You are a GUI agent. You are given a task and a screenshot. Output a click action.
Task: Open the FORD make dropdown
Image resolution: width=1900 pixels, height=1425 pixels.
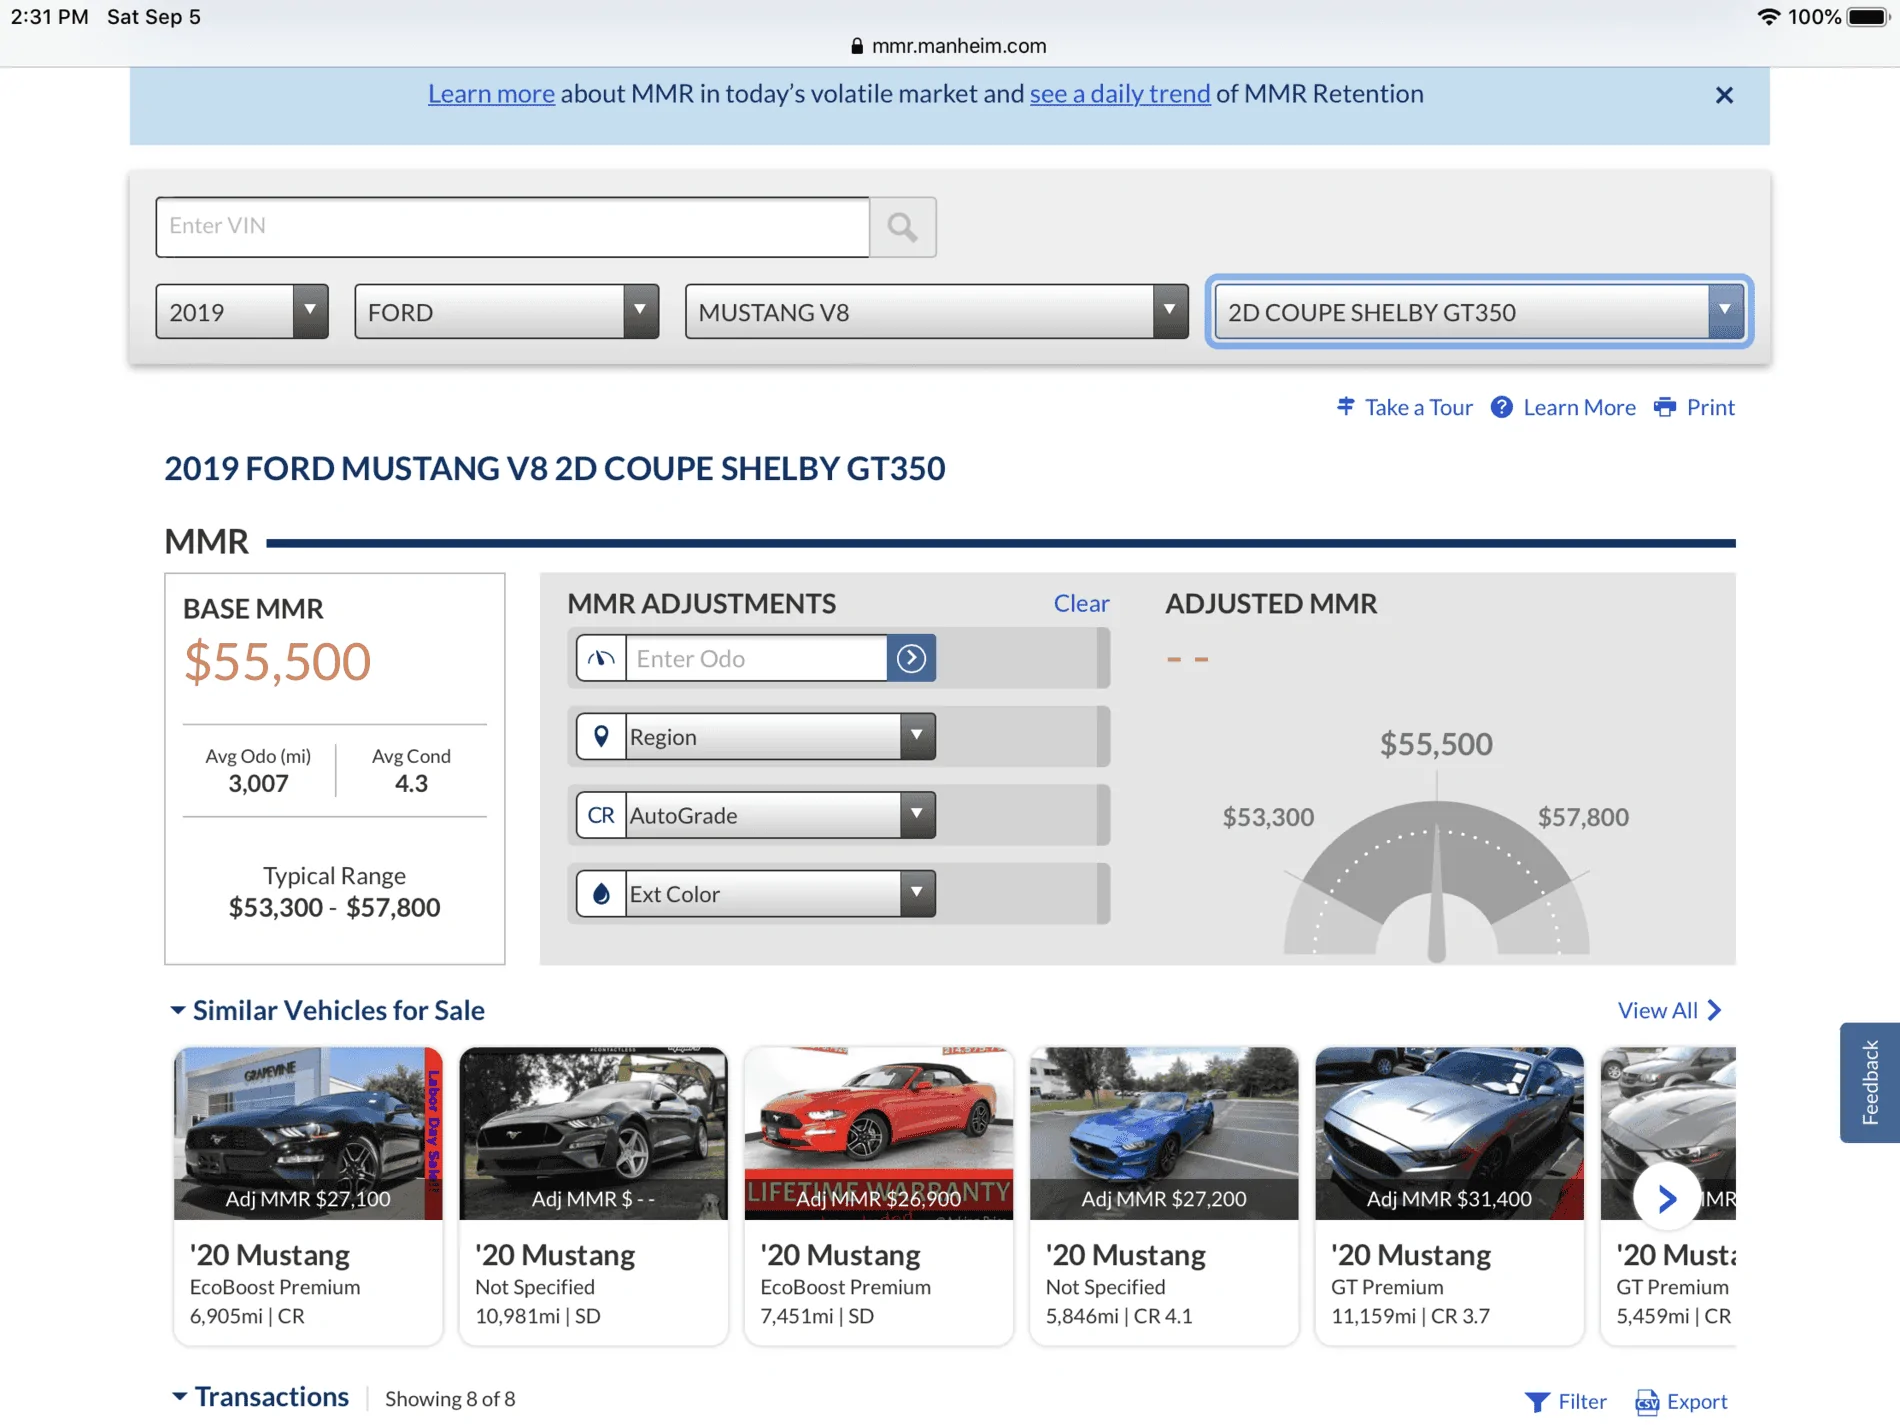pos(506,312)
